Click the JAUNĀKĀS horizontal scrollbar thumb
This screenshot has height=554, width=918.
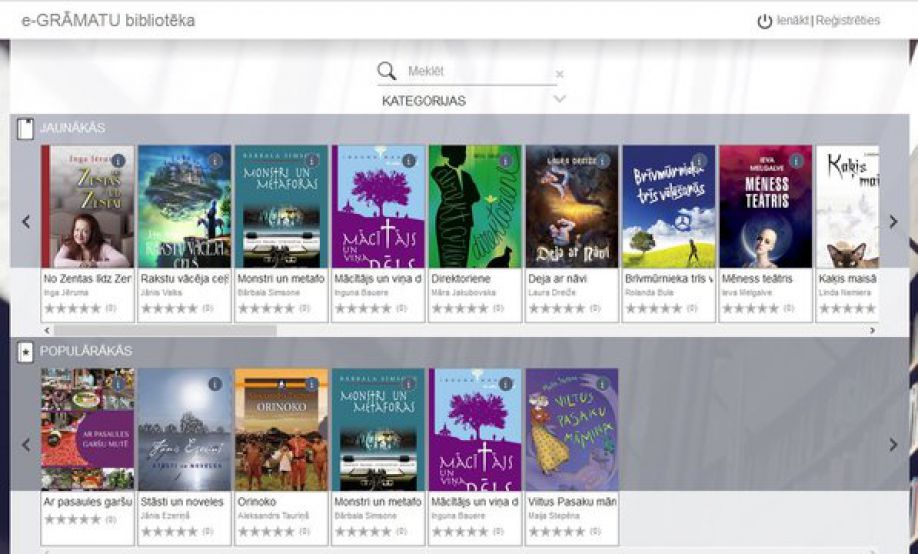point(165,331)
